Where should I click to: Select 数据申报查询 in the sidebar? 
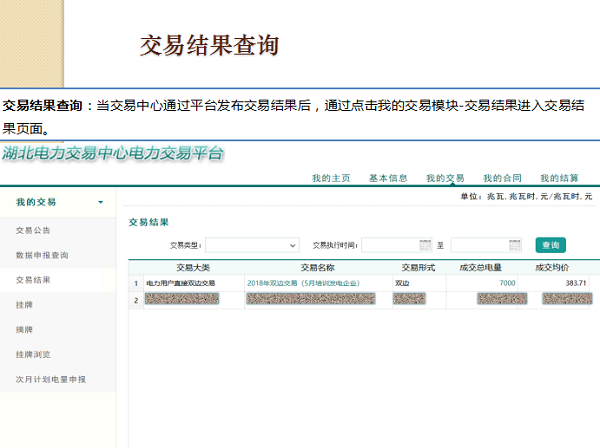pyautogui.click(x=42, y=255)
